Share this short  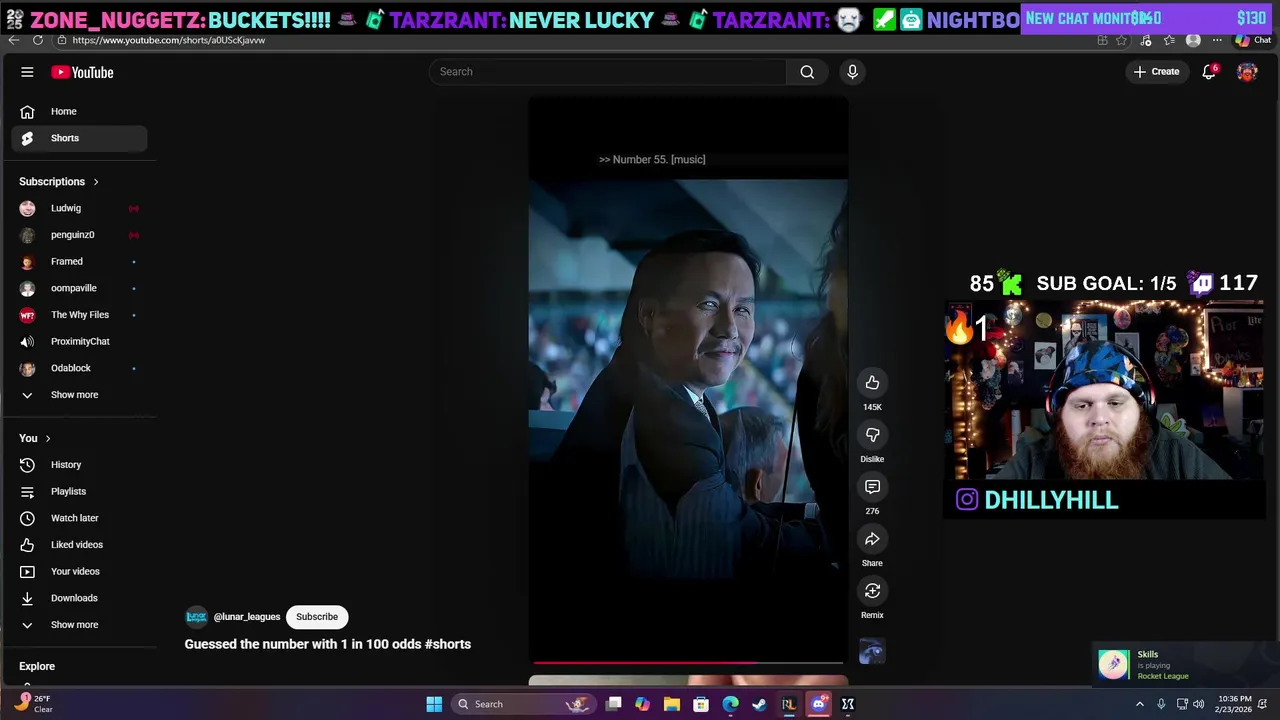(x=872, y=539)
